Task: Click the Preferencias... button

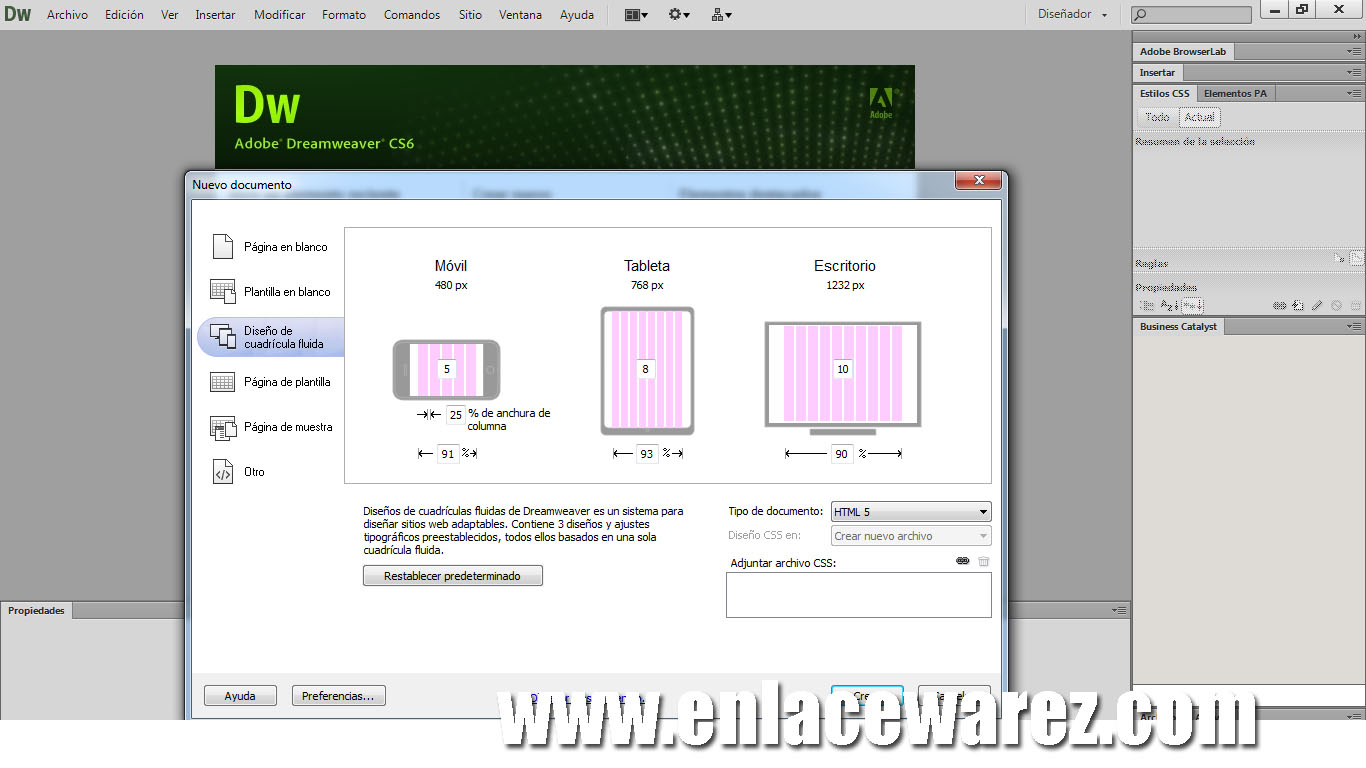Action: click(338, 696)
